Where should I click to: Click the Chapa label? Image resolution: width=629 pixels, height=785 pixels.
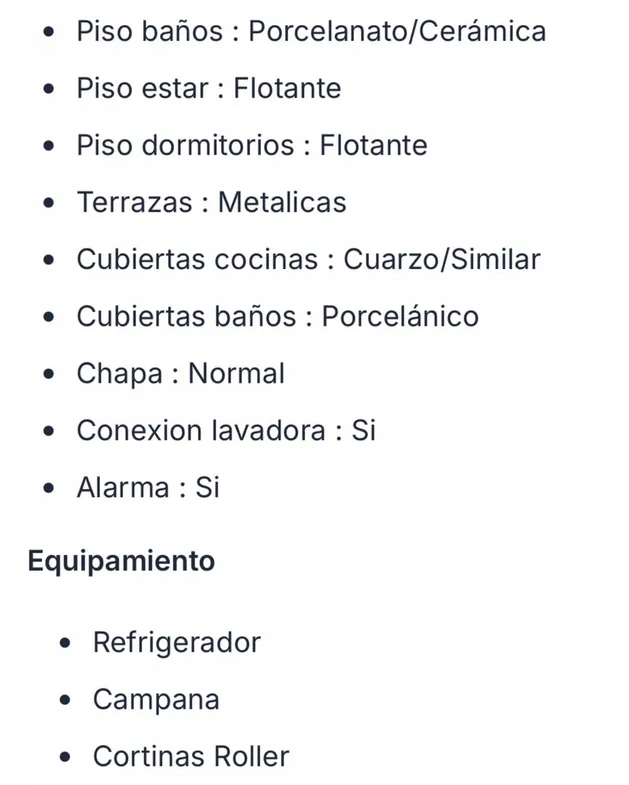pyautogui.click(x=119, y=374)
